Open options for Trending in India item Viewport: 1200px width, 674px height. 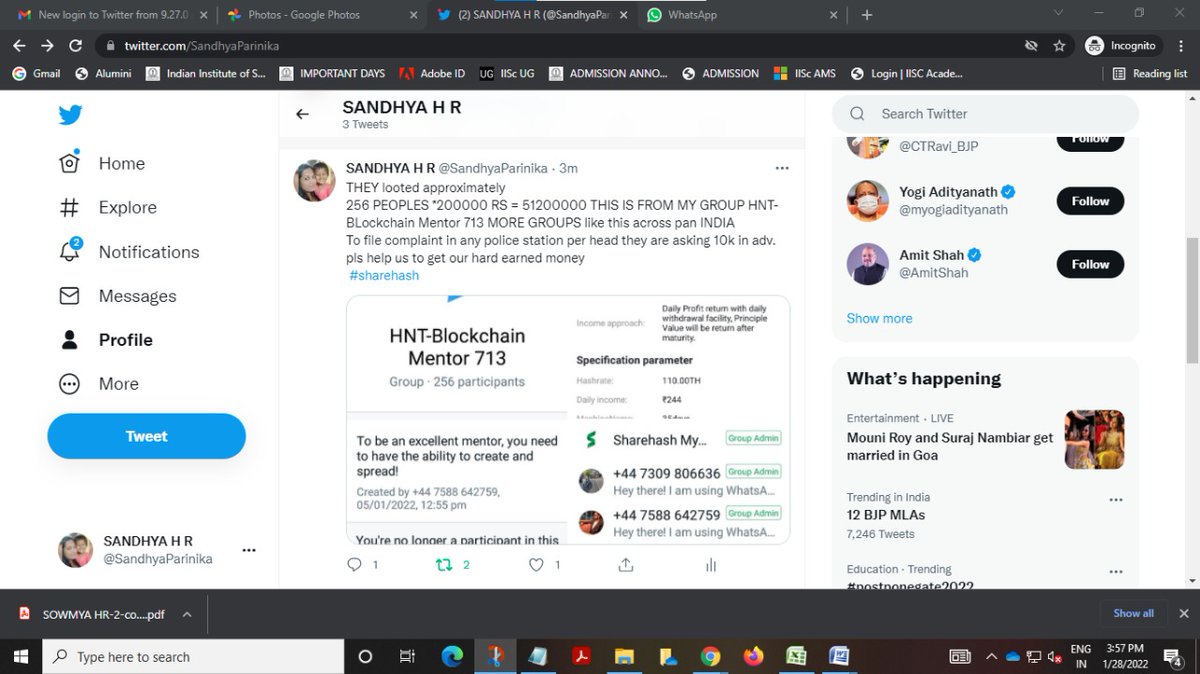(1115, 498)
